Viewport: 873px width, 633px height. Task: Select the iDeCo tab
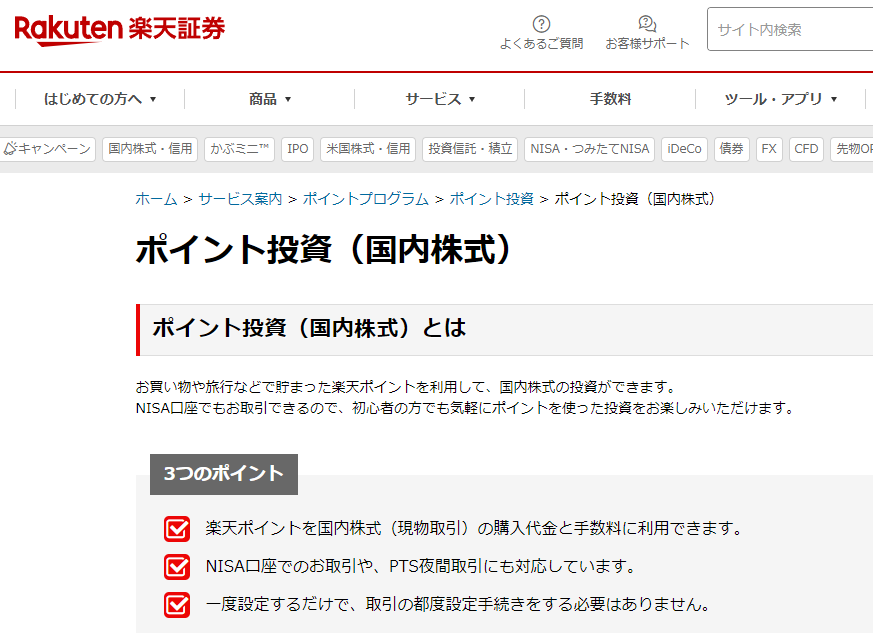pyautogui.click(x=684, y=149)
